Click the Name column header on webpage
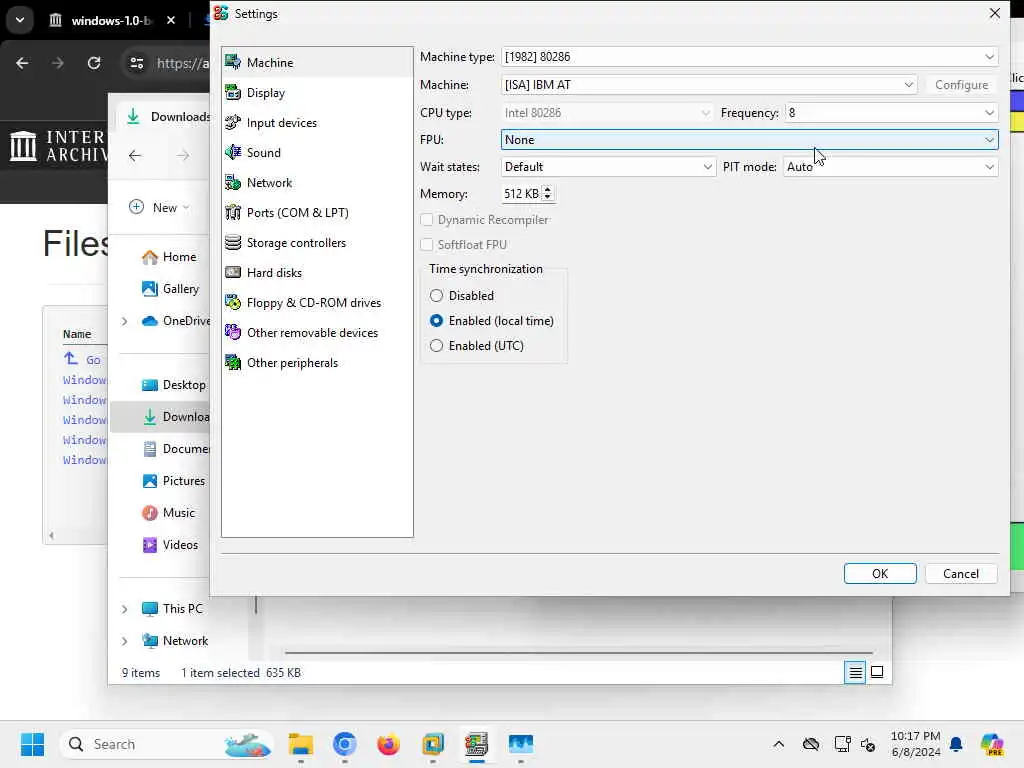Image resolution: width=1024 pixels, height=768 pixels. click(77, 334)
